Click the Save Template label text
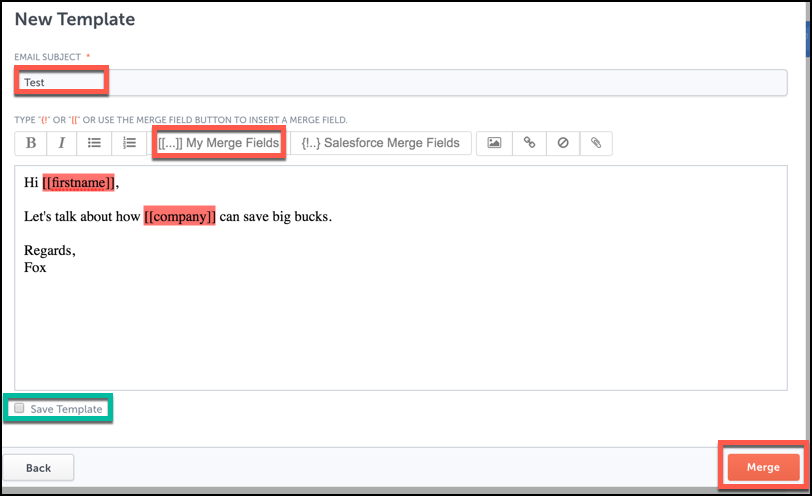Image resolution: width=812 pixels, height=496 pixels. tap(66, 409)
